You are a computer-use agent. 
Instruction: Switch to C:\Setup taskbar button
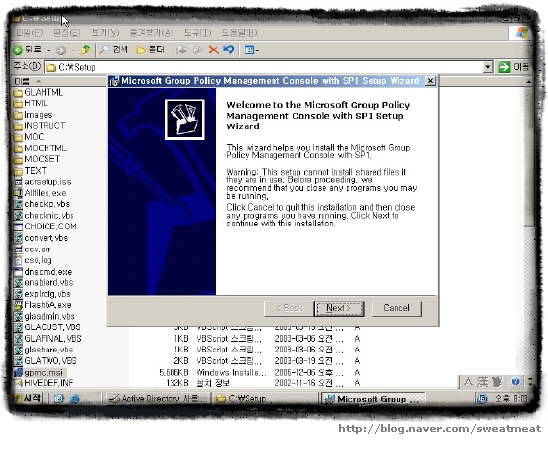(x=265, y=398)
